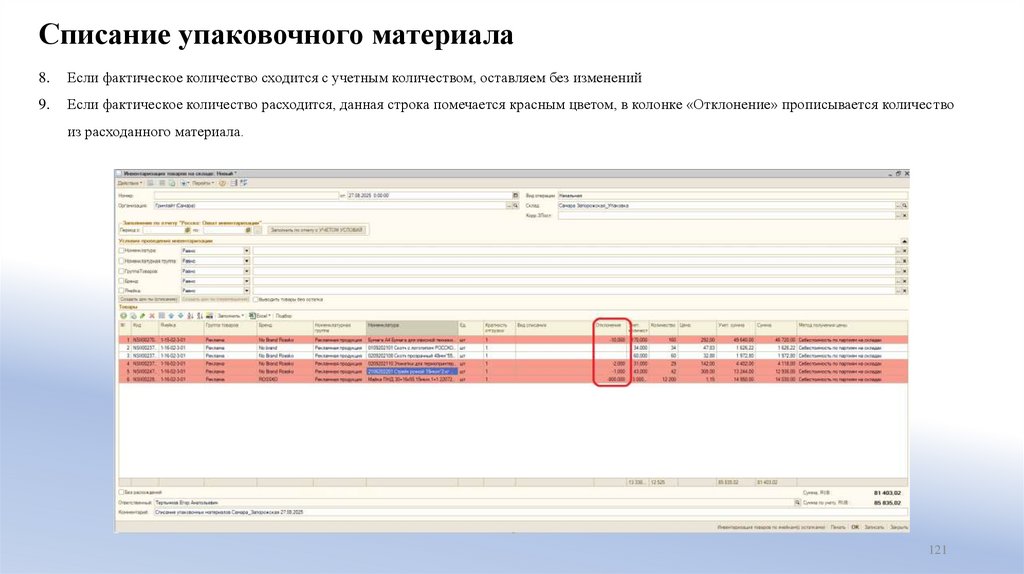Image resolution: width=1024 pixels, height=574 pixels.
Task: Click the Номер input field
Action: coord(246,195)
